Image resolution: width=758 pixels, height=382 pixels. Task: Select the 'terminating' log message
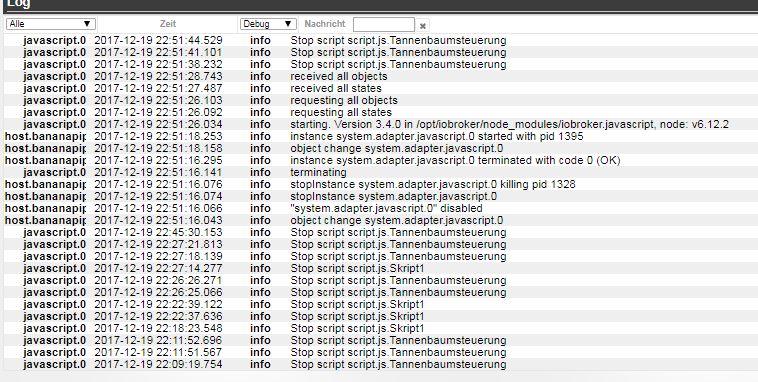click(318, 172)
